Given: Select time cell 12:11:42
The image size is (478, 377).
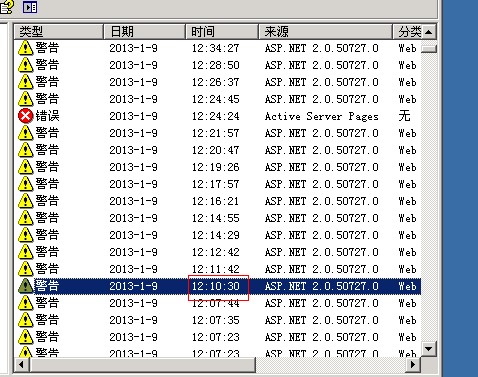Looking at the screenshot, I should [x=216, y=269].
